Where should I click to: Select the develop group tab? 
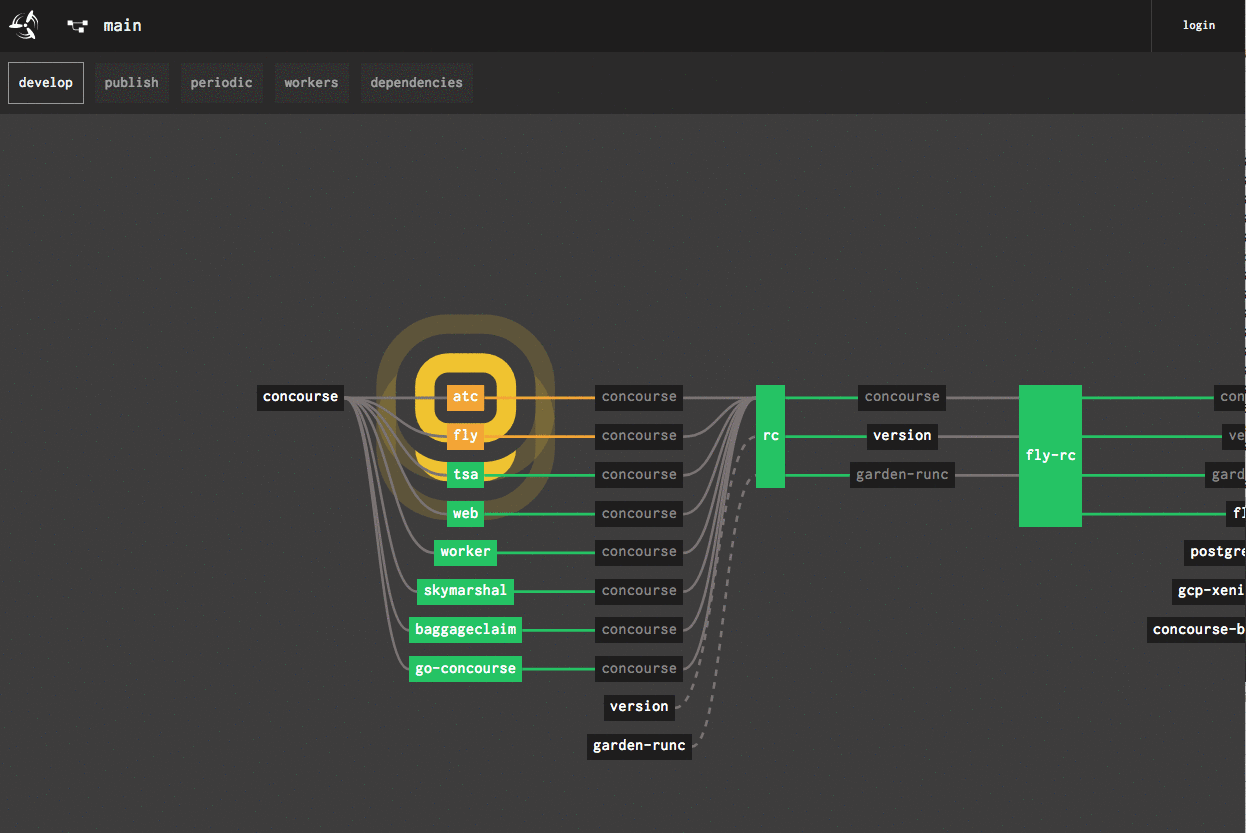click(46, 83)
